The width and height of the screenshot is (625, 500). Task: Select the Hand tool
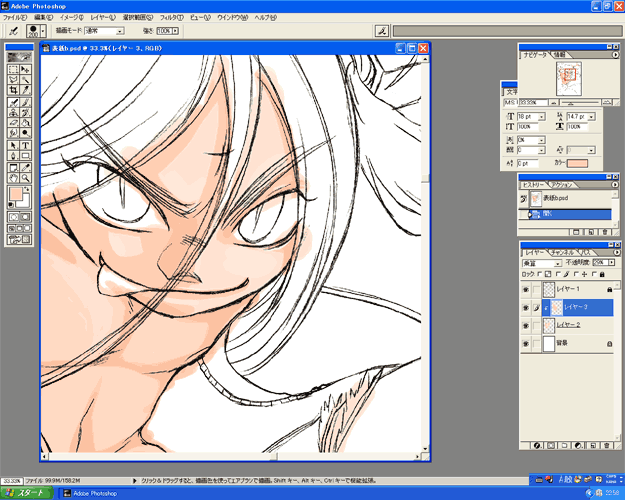13,178
